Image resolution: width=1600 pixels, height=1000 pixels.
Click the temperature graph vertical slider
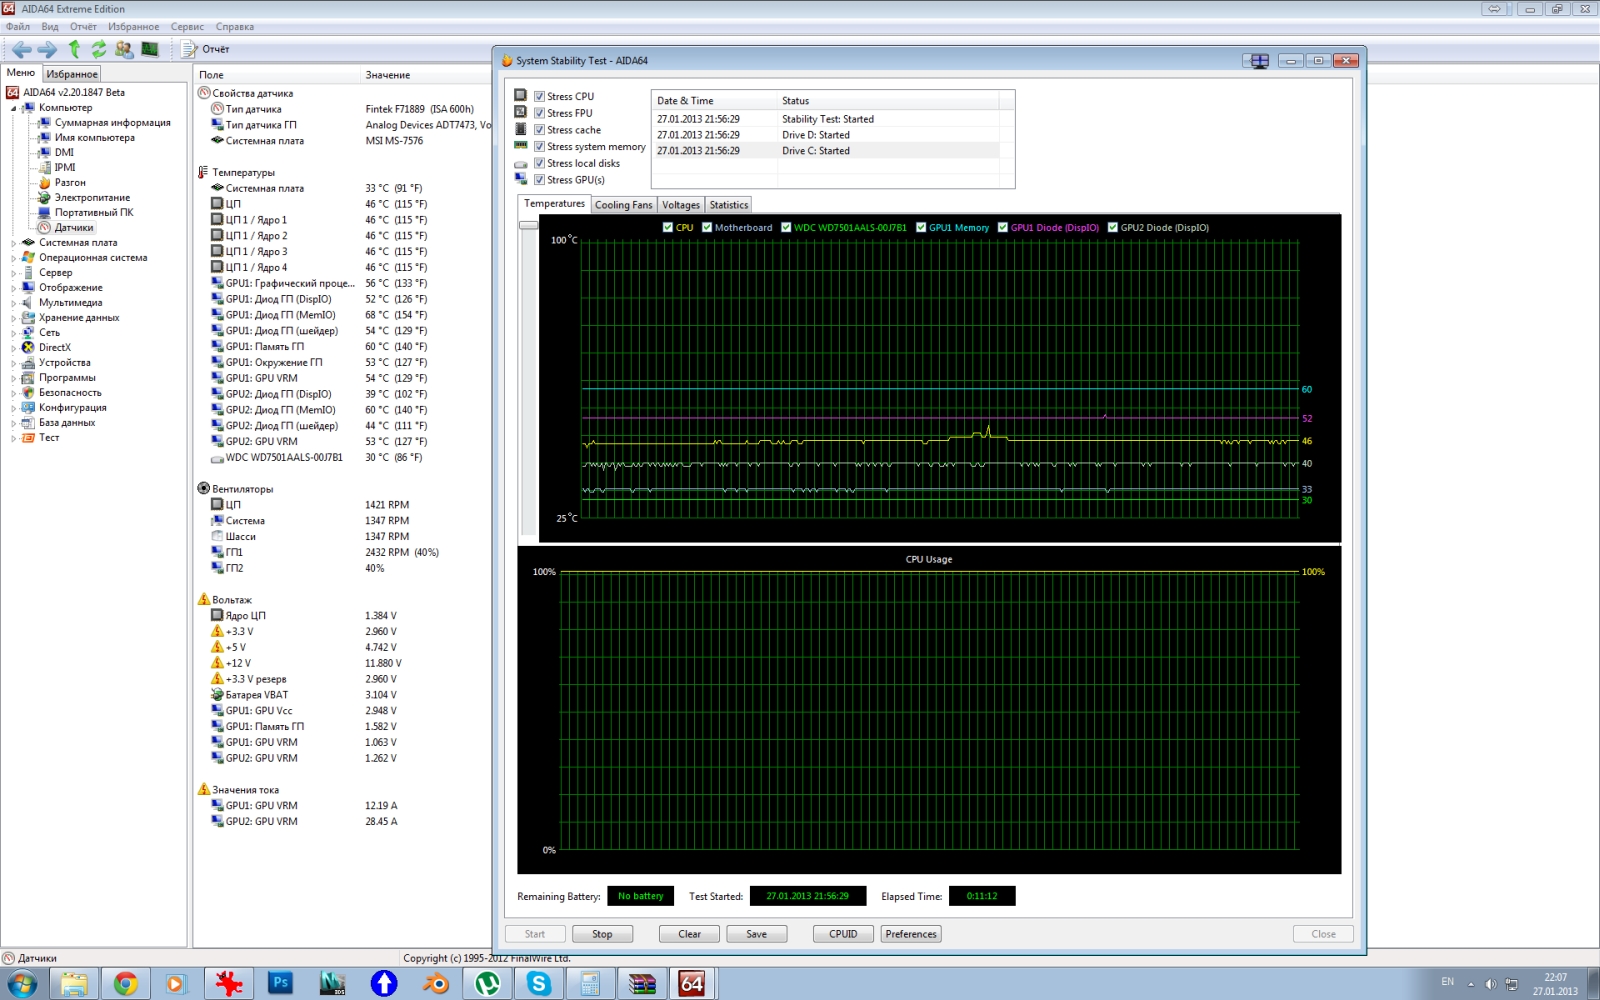pos(528,226)
